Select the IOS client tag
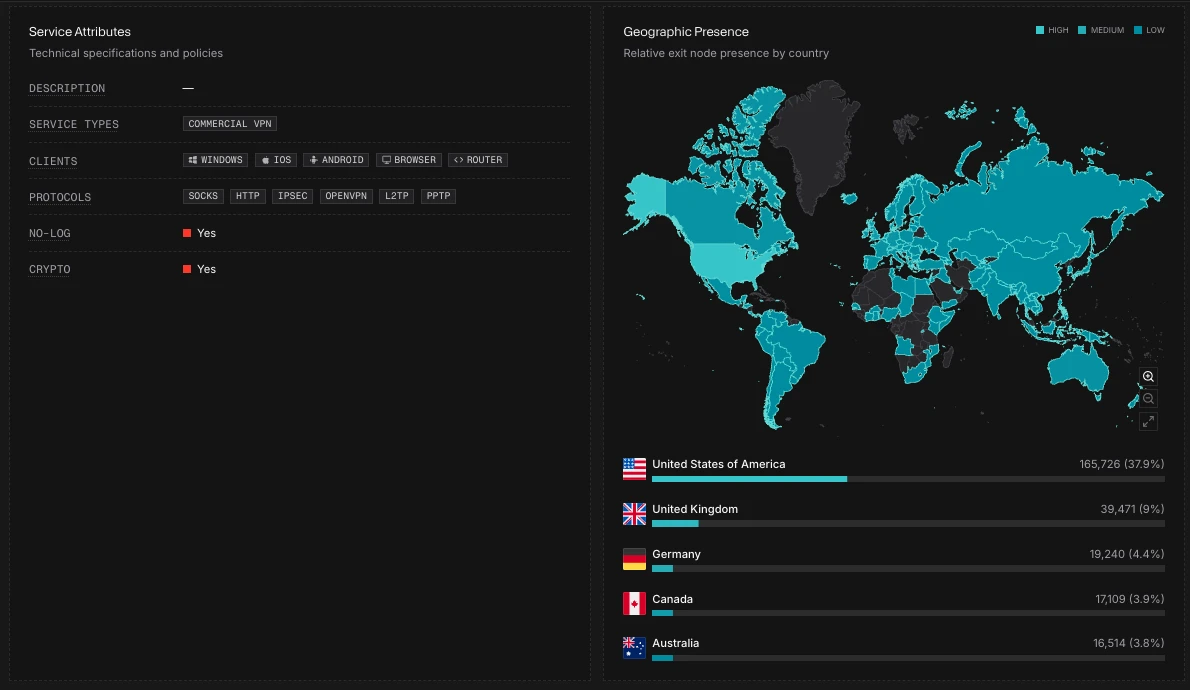Screen dimensions: 1190x690 (x=276, y=160)
